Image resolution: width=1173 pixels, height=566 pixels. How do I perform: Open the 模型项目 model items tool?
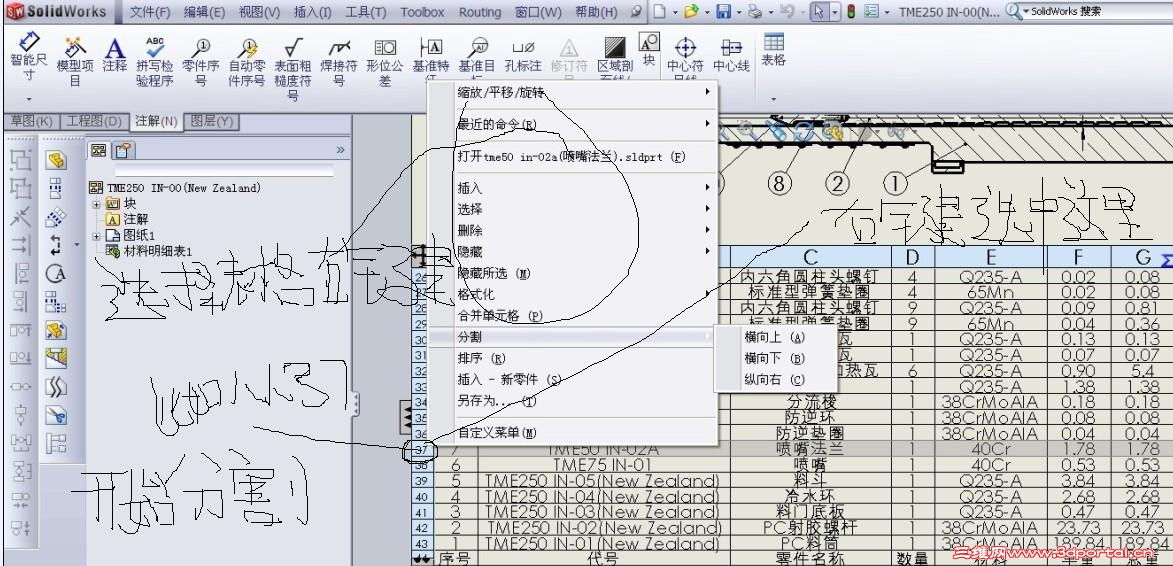(x=75, y=60)
